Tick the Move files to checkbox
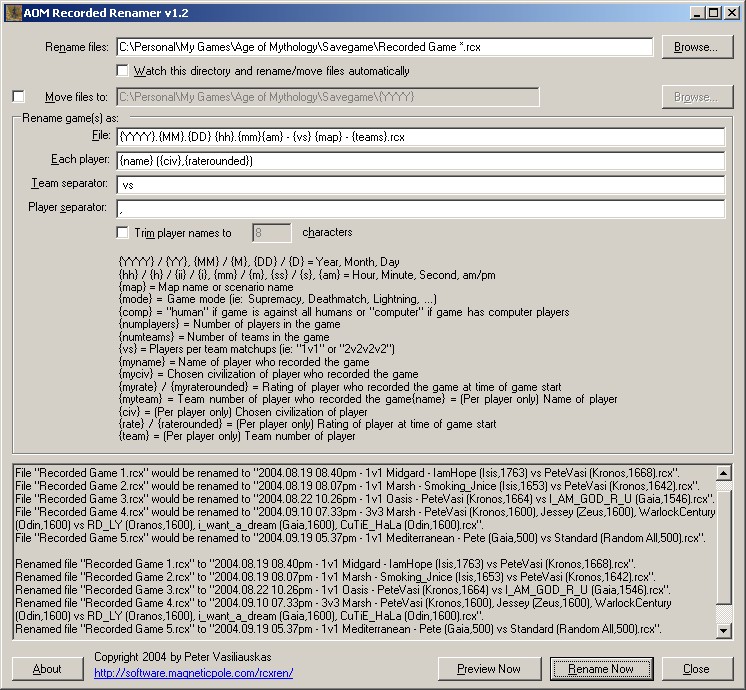Screen dimensions: 746x690 point(19,97)
